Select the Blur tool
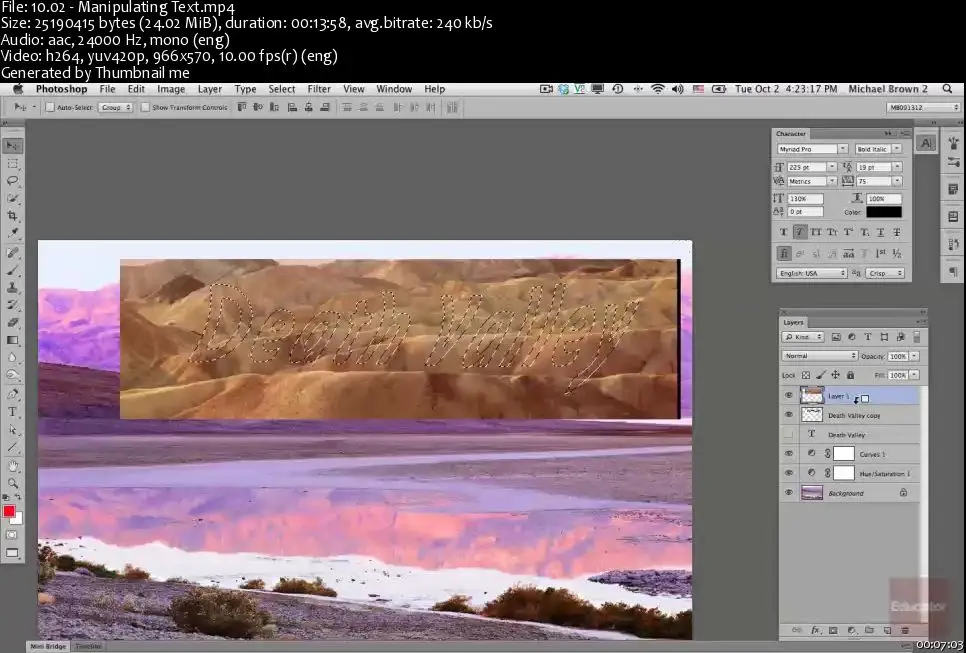This screenshot has width=966, height=653. pos(12,357)
